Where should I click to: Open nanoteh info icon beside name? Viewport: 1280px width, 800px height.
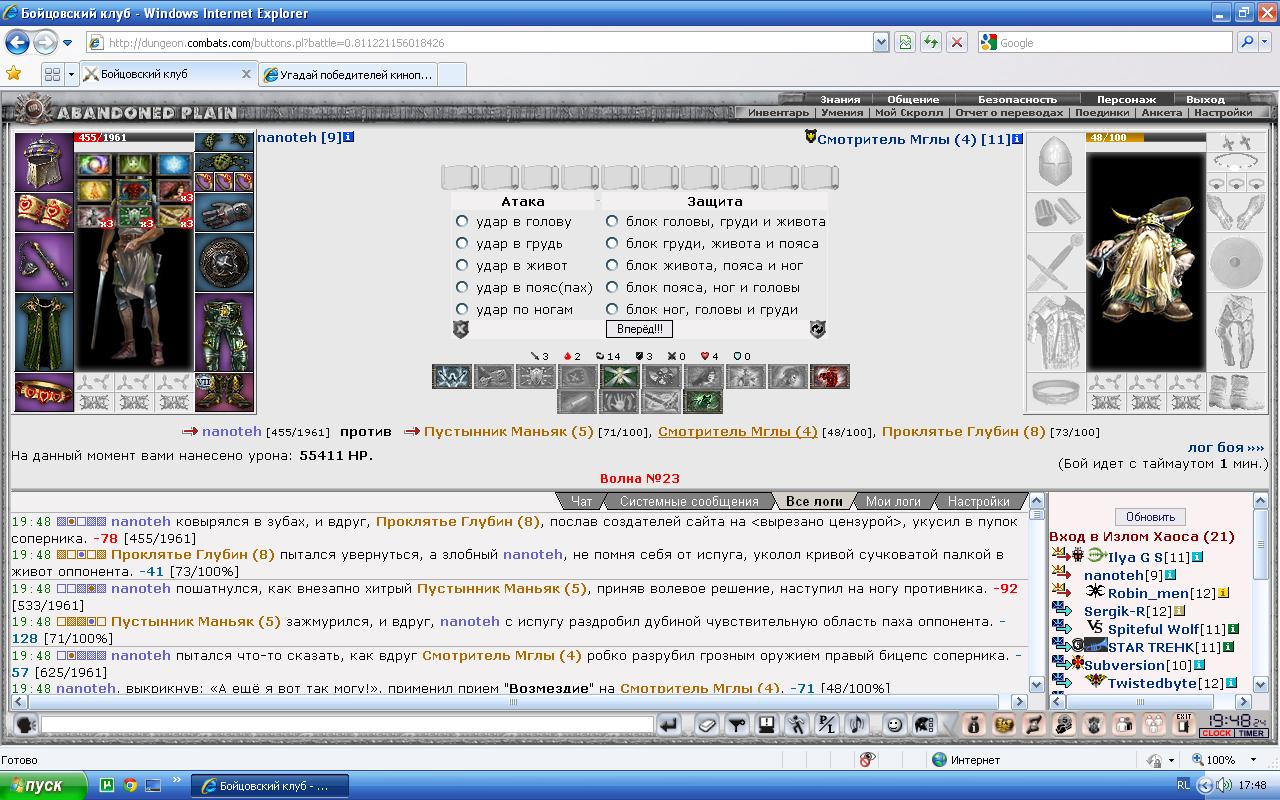(x=348, y=137)
